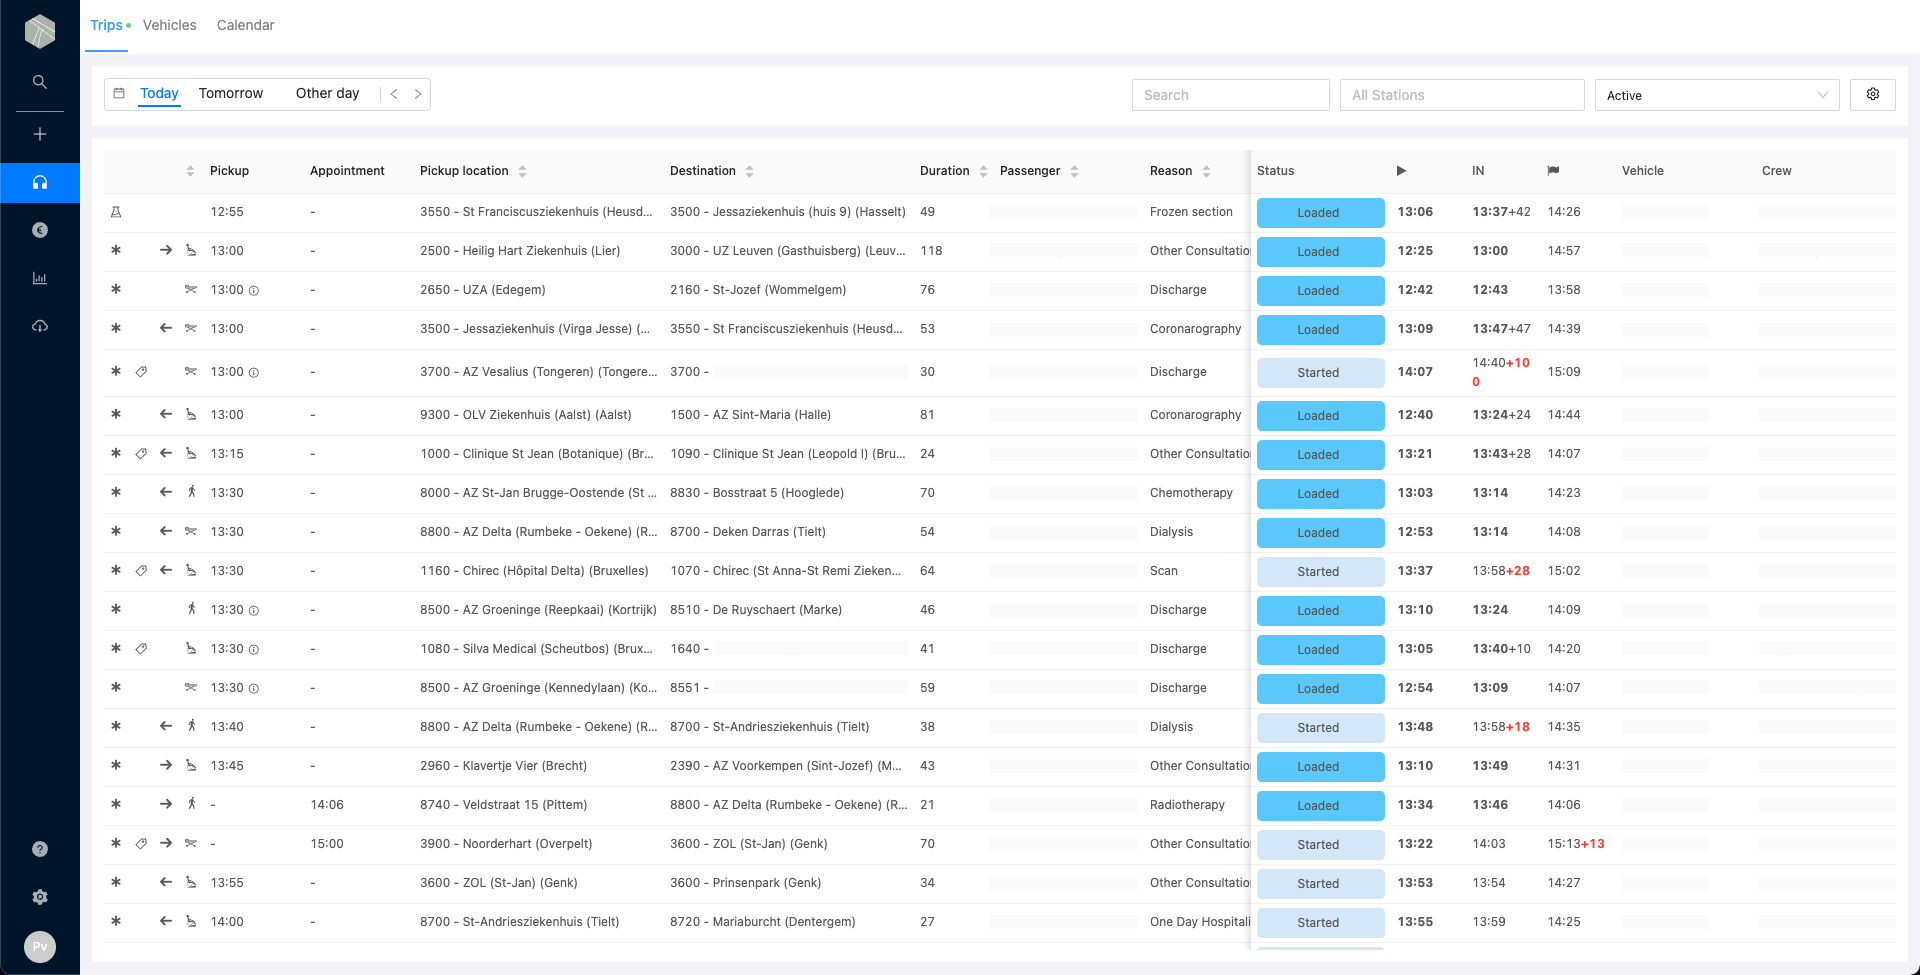Screen dimensions: 1920x975
Task: Open the All Stations selector
Action: coord(1461,95)
